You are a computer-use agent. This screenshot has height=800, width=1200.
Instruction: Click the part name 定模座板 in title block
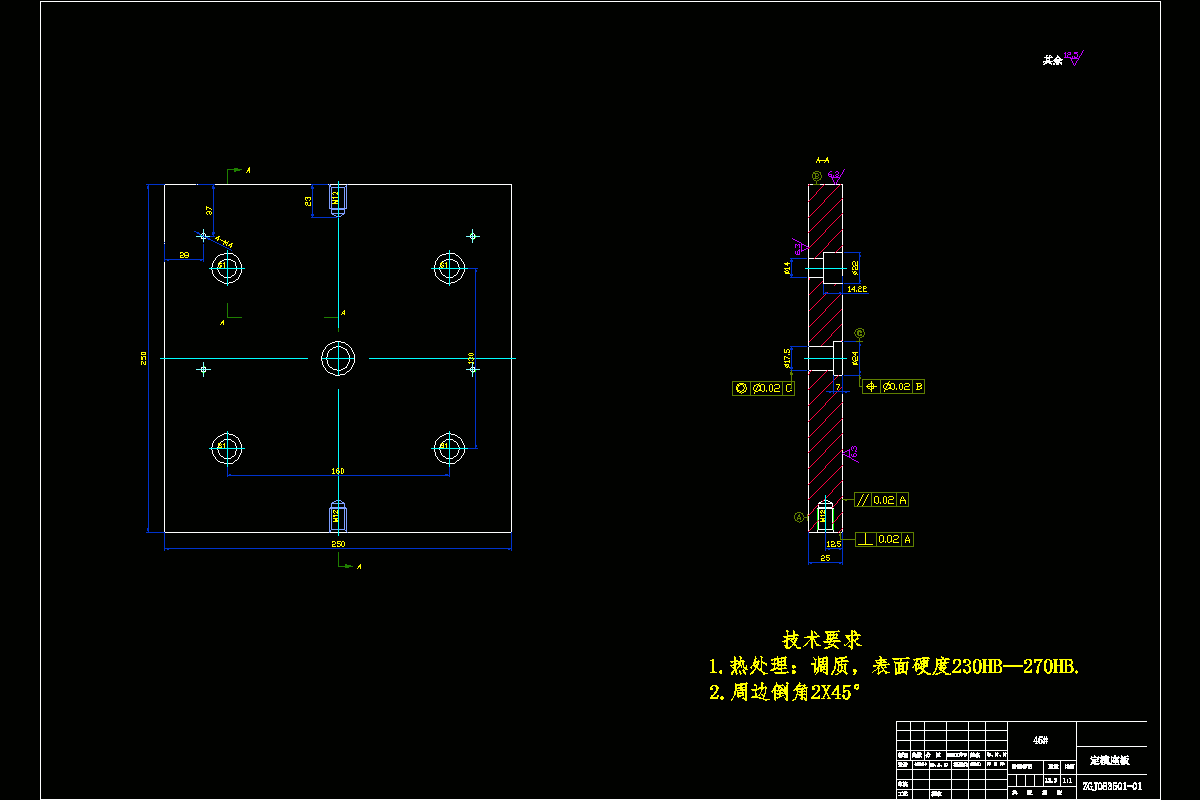1109,761
